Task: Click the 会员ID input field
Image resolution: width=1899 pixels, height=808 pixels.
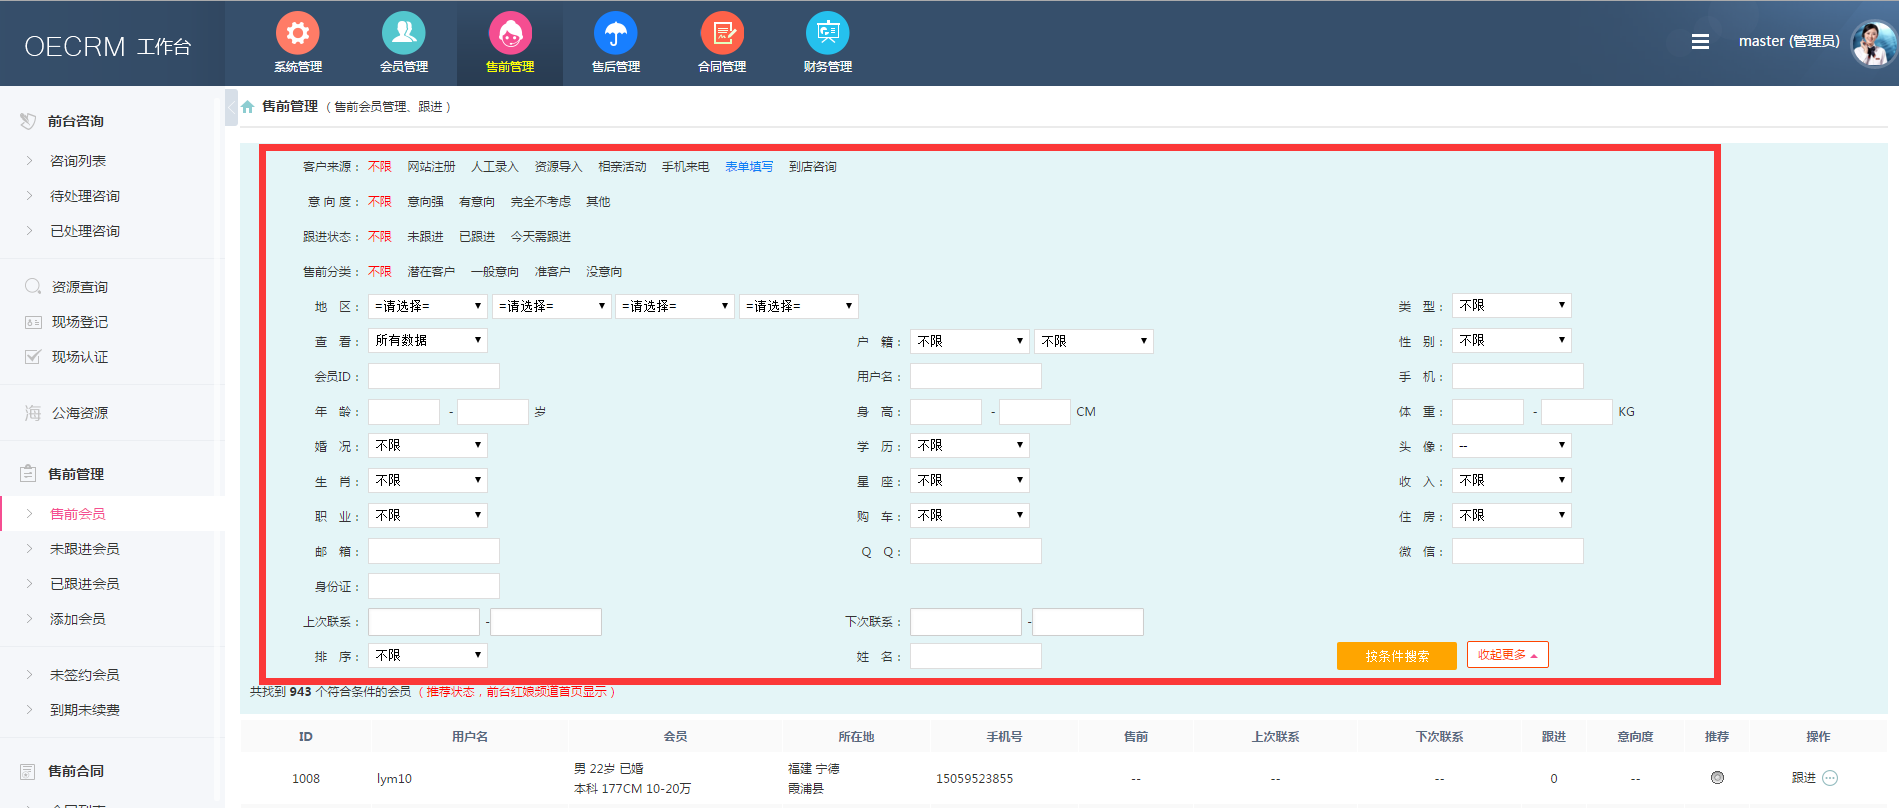Action: tap(434, 376)
